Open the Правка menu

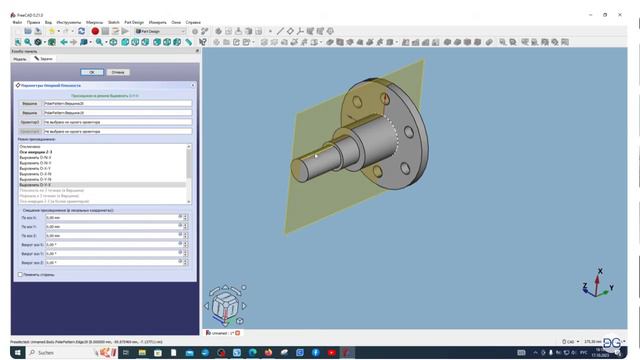pyautogui.click(x=33, y=22)
